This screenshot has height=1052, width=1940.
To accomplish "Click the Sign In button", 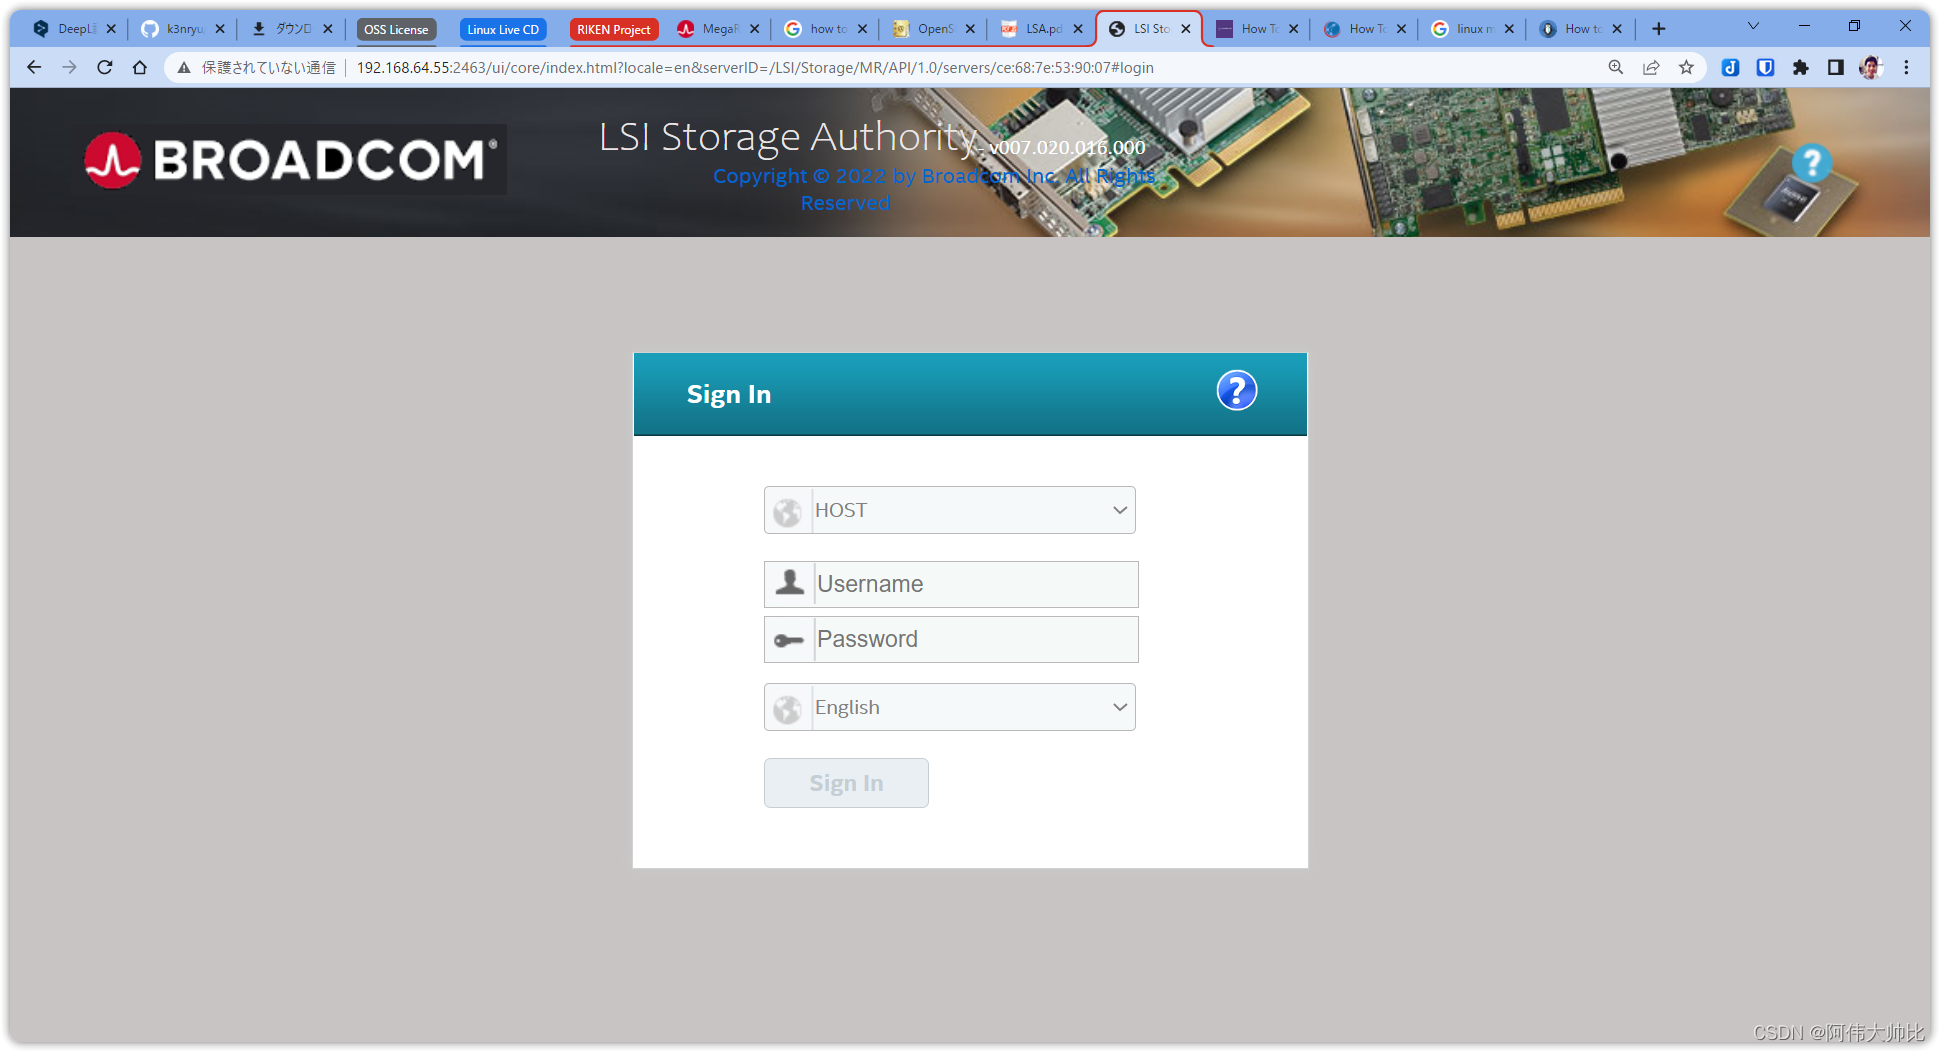I will pyautogui.click(x=845, y=782).
